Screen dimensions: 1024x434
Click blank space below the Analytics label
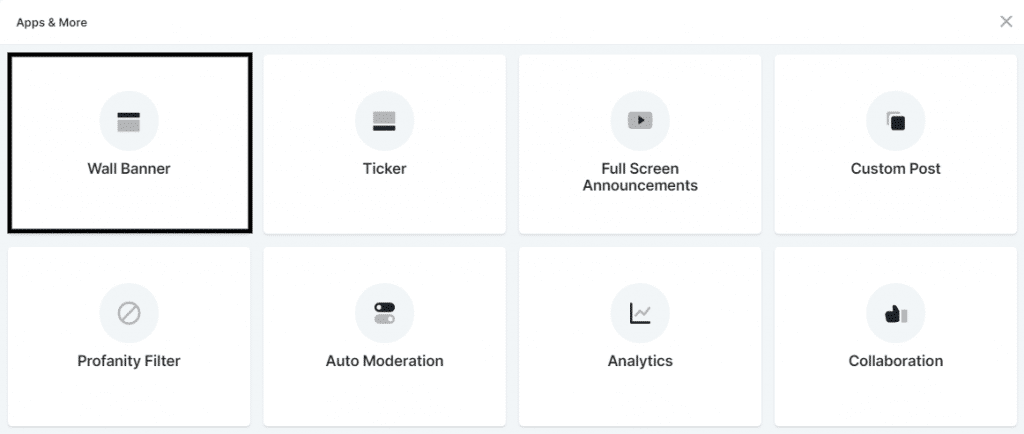pos(640,400)
